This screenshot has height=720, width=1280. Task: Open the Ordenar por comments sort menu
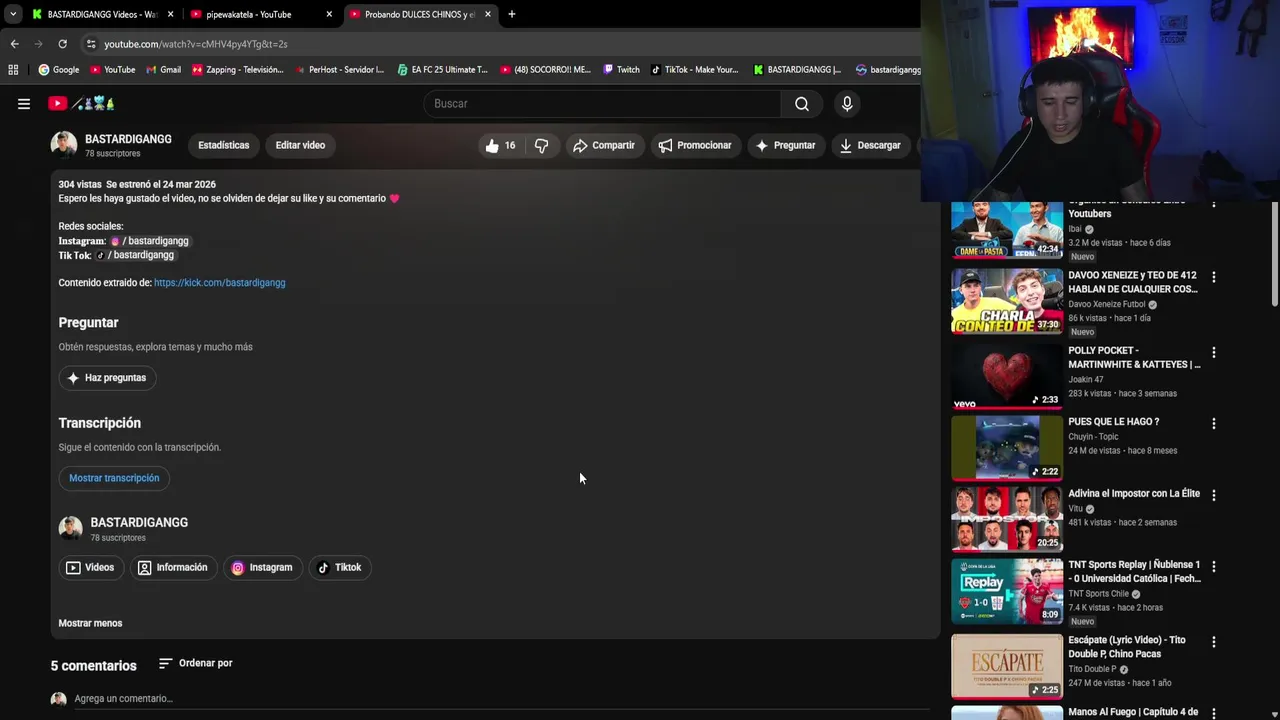point(195,663)
